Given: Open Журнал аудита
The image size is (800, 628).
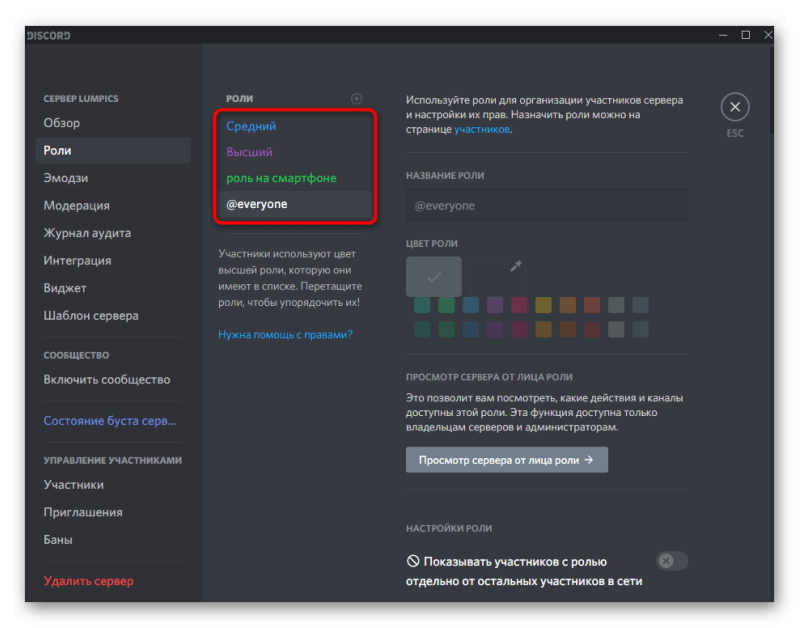Looking at the screenshot, I should 113,233.
